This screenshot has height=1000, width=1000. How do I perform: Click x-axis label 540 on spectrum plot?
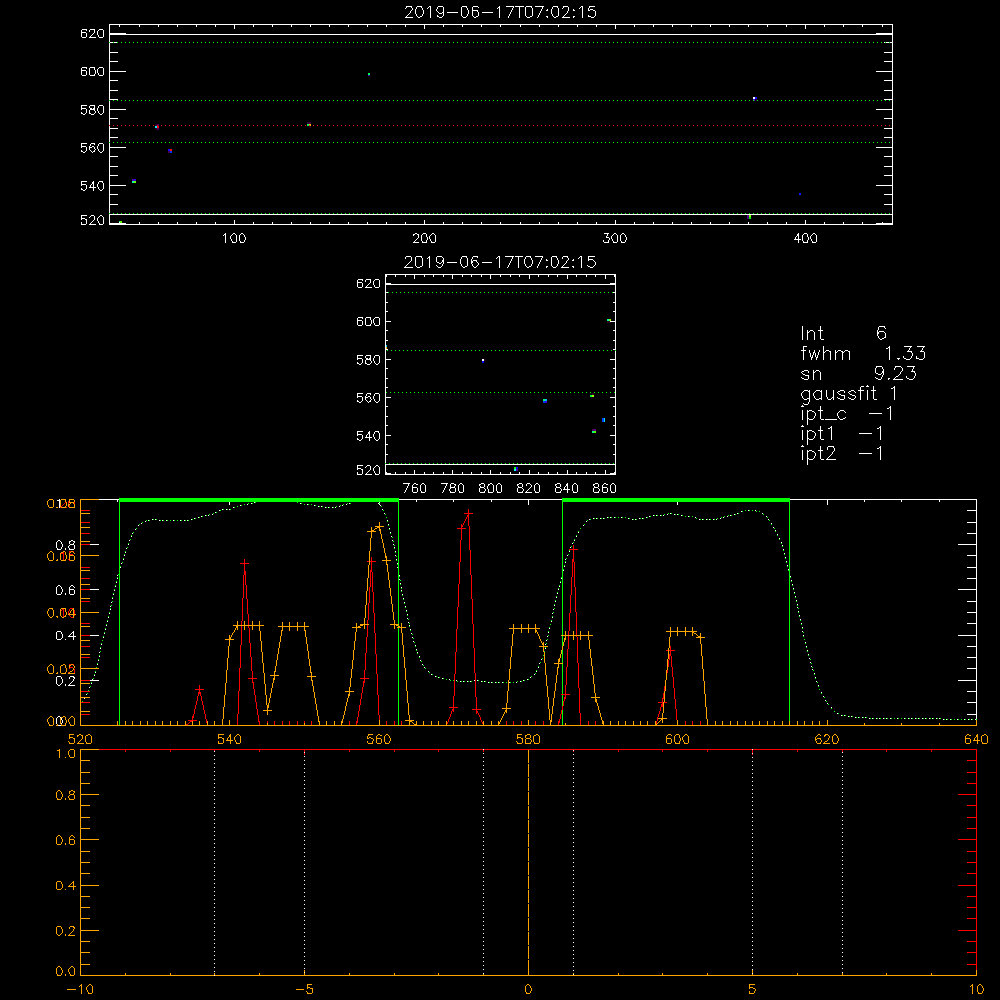pyautogui.click(x=230, y=739)
